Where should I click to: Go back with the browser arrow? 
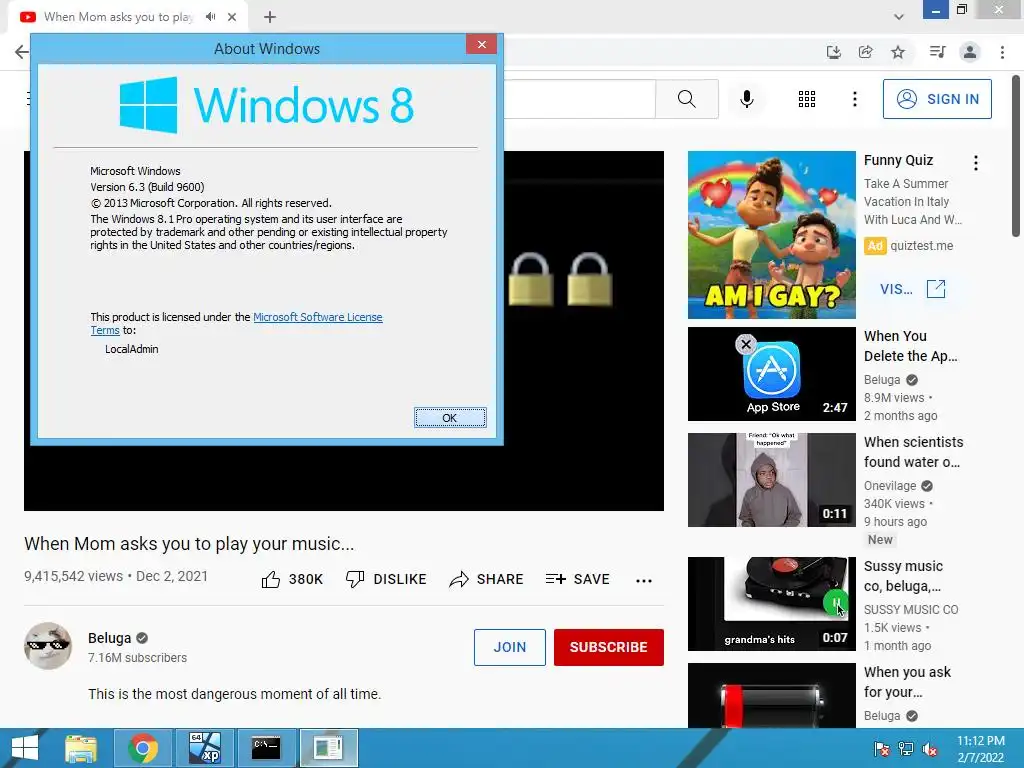(x=22, y=52)
